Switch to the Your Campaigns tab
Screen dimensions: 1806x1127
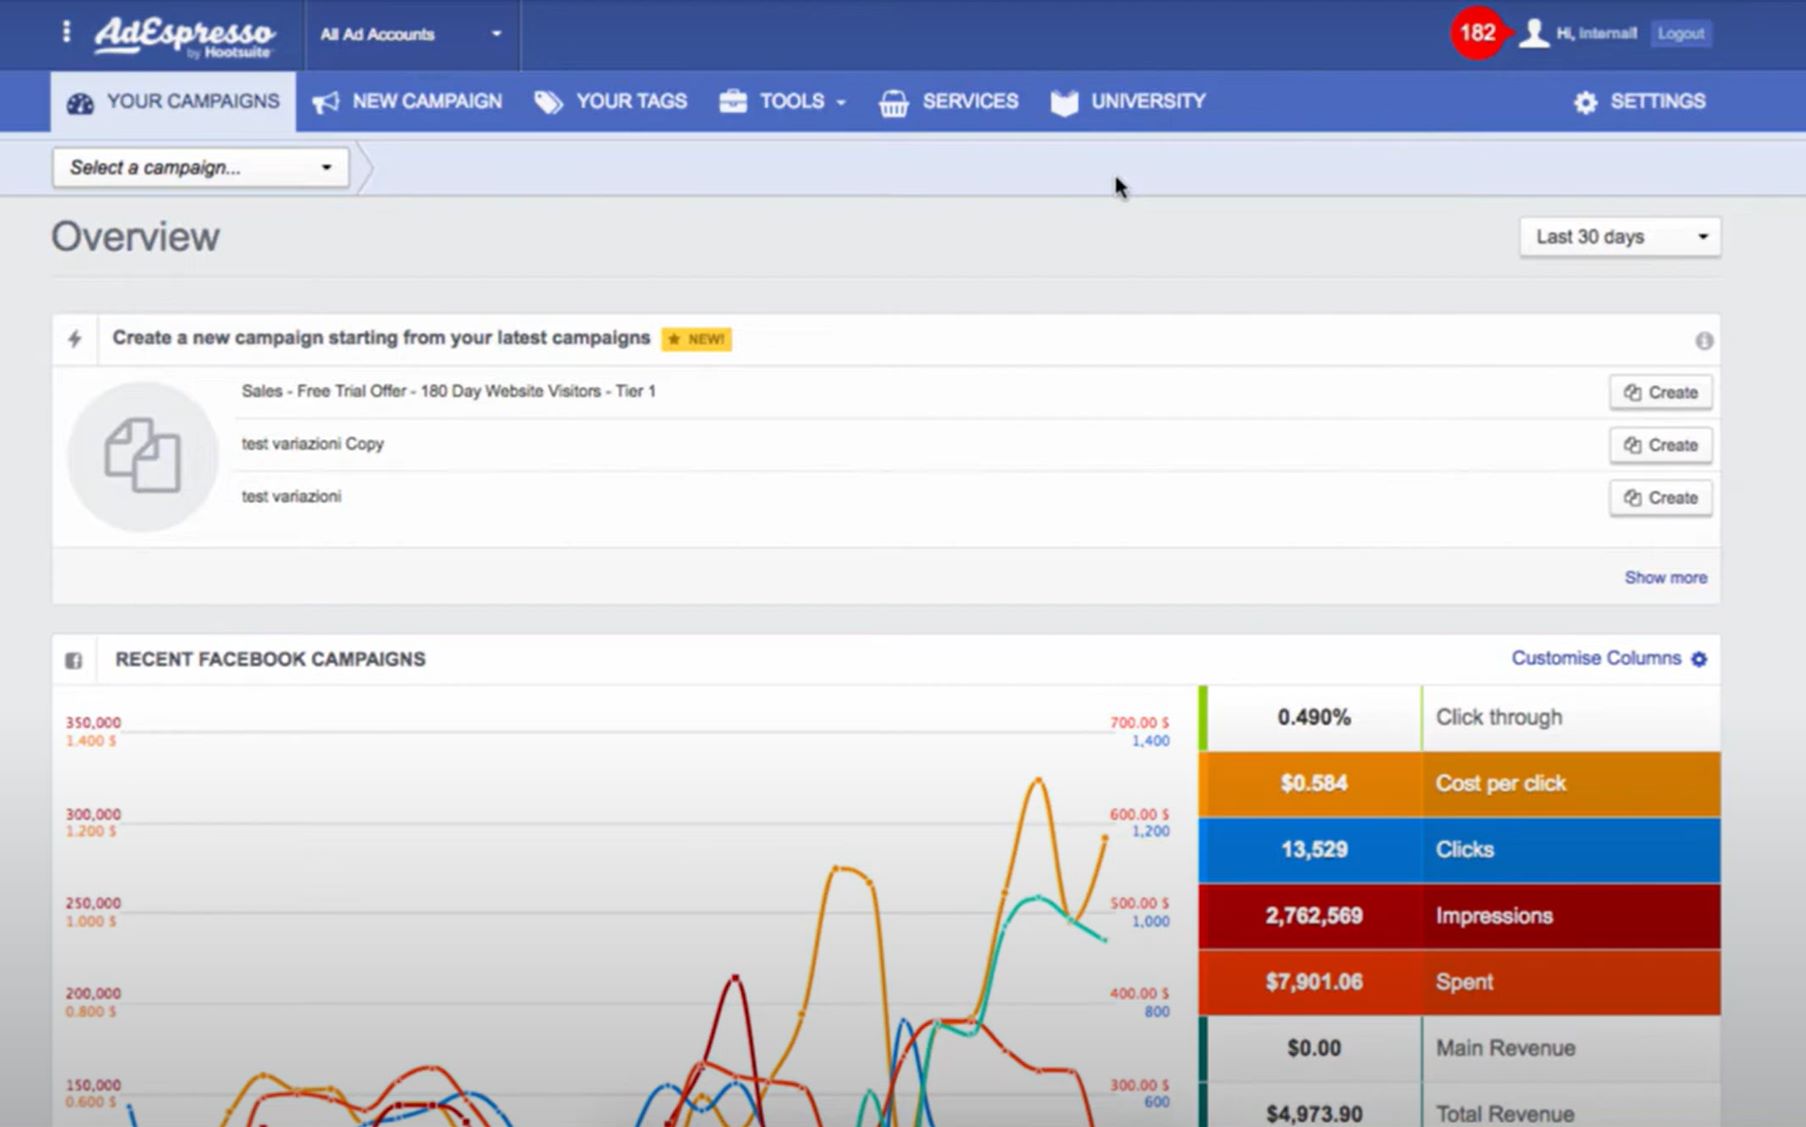pos(171,101)
